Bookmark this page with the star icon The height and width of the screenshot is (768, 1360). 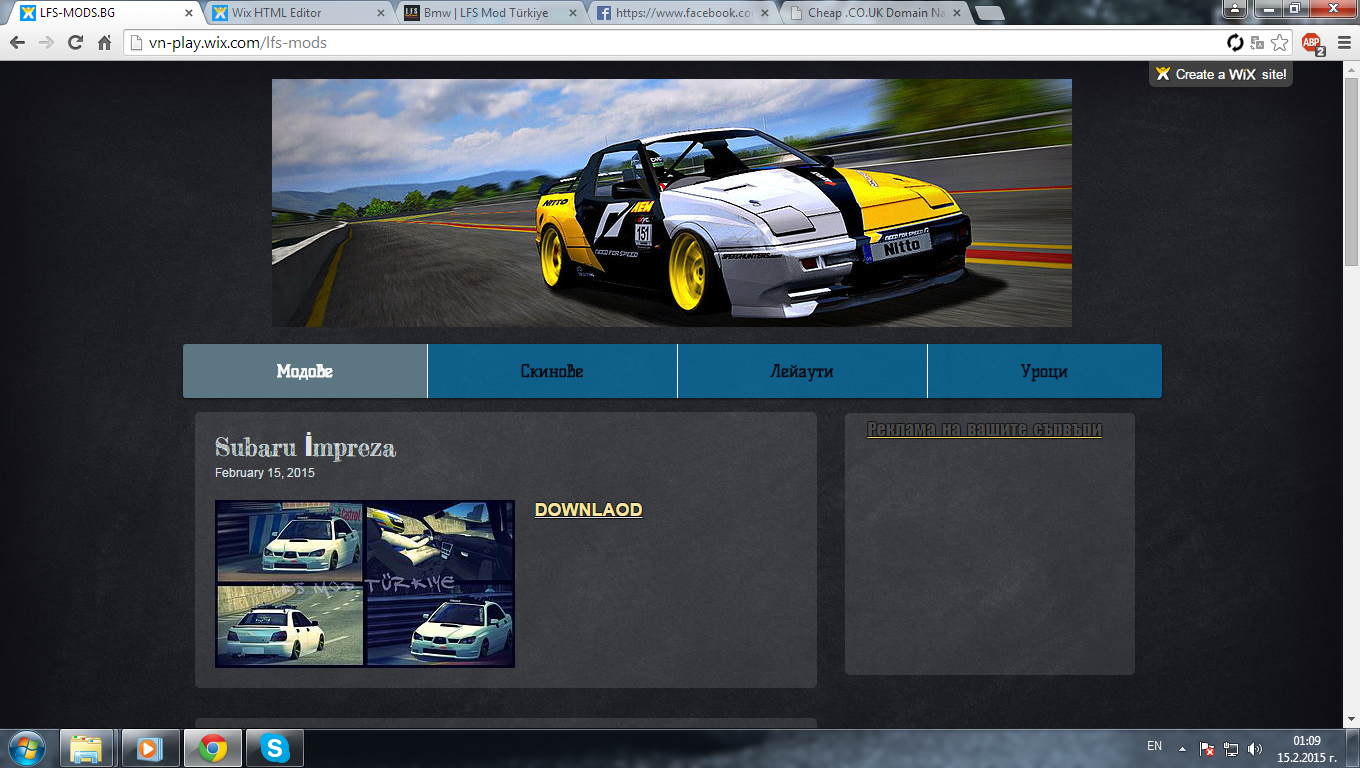point(1279,43)
